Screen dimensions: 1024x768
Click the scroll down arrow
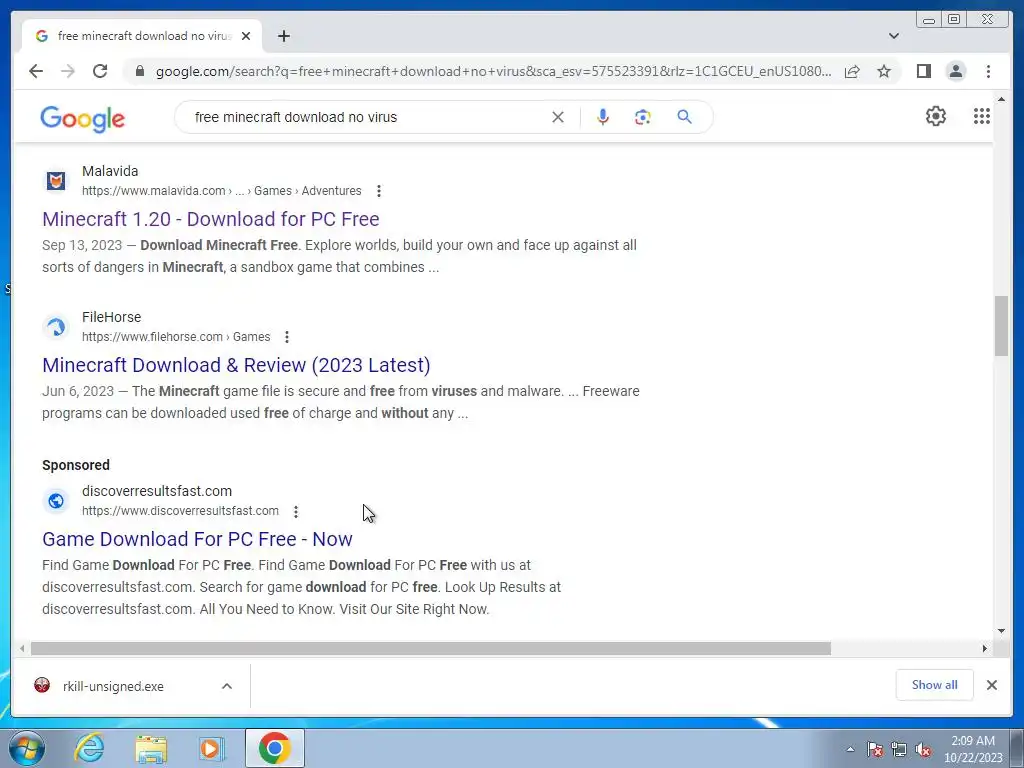pos(1001,631)
